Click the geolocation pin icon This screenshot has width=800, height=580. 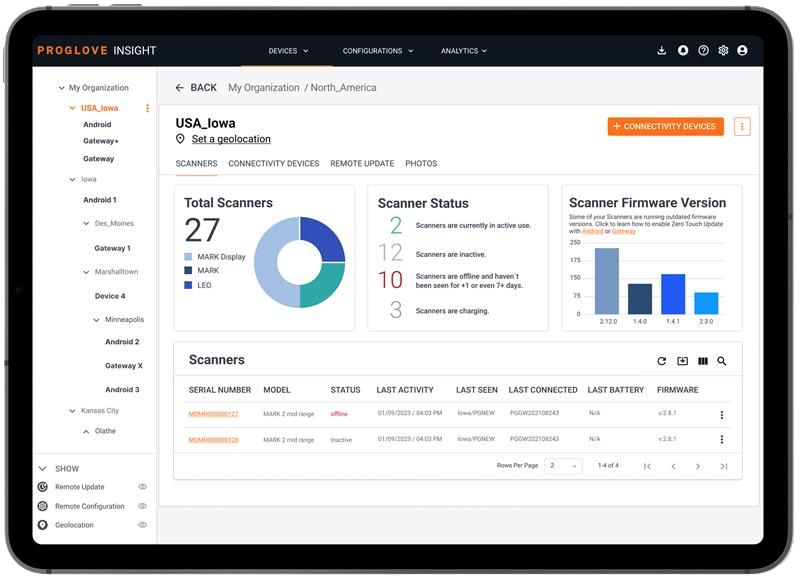coord(180,139)
